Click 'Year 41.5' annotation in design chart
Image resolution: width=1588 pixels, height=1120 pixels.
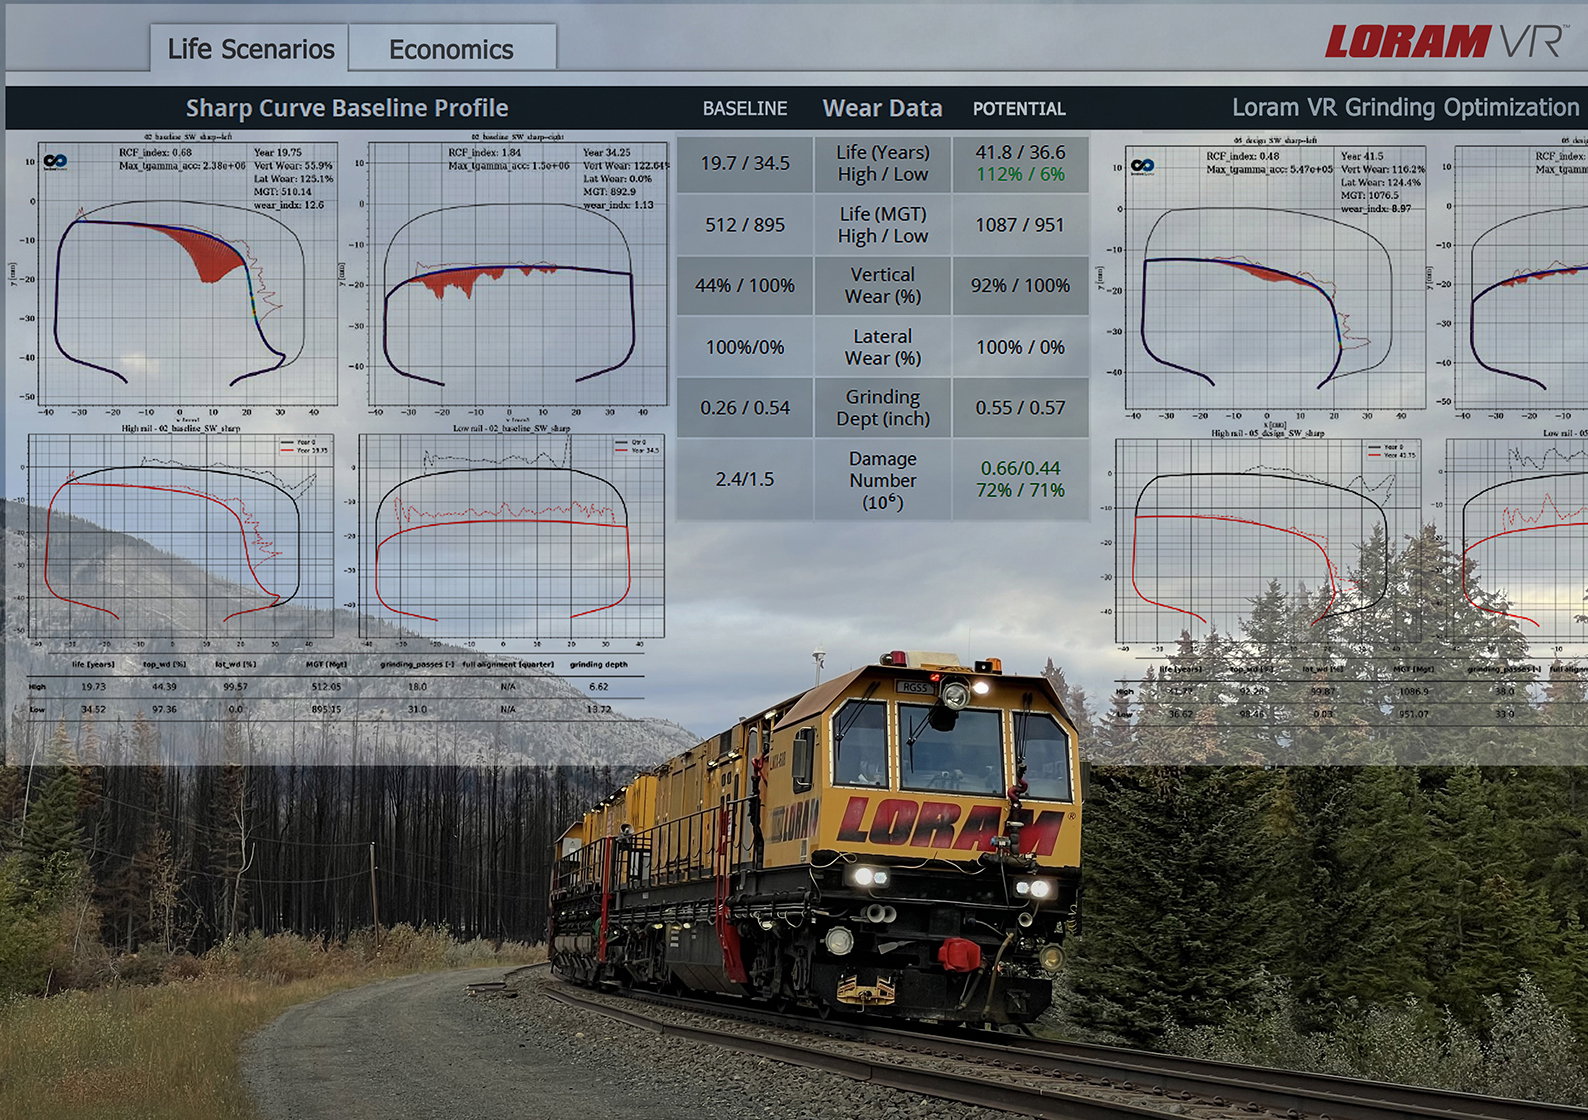point(1362,156)
